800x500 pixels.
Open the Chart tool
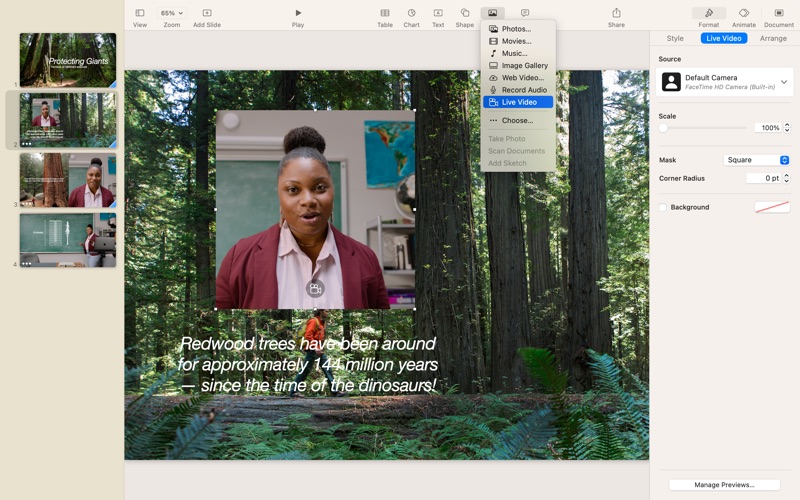click(x=411, y=14)
